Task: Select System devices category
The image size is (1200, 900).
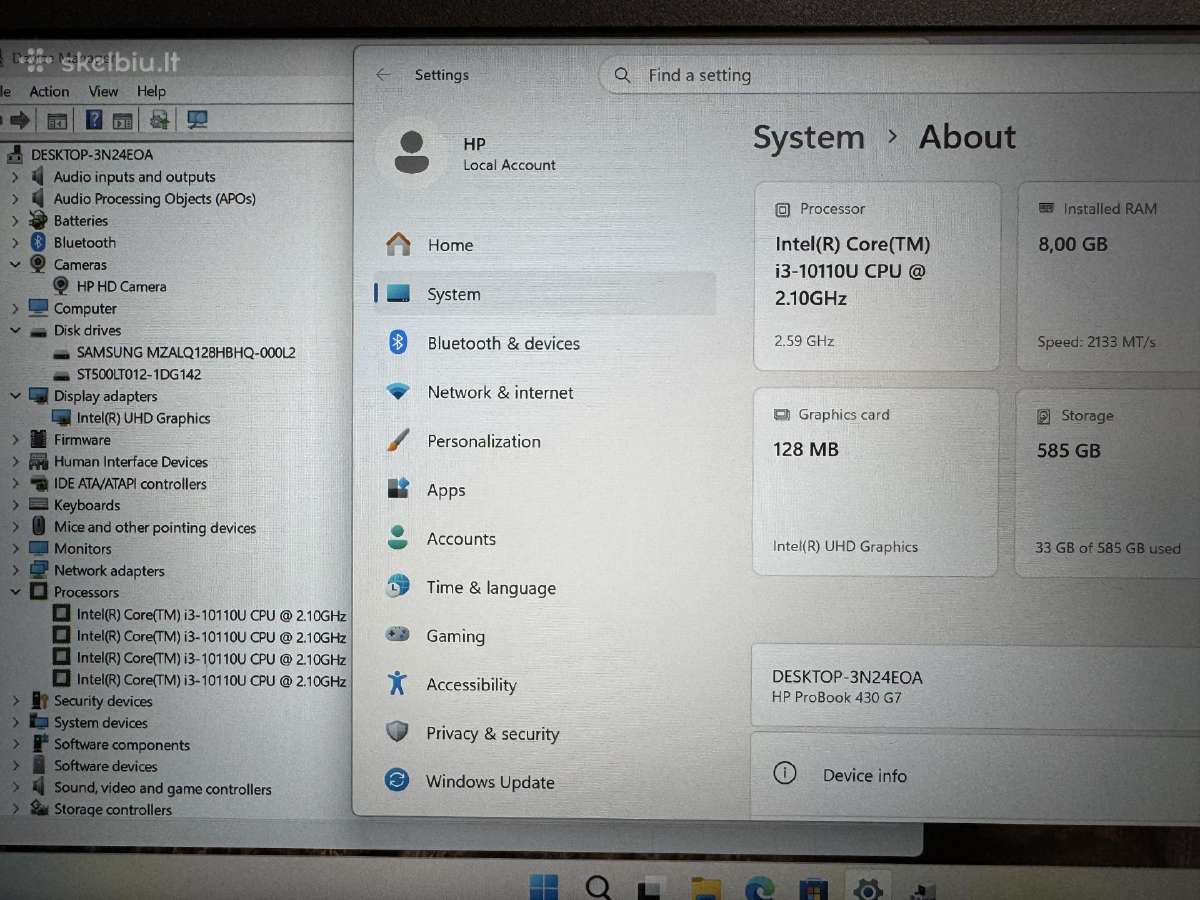Action: [x=100, y=723]
